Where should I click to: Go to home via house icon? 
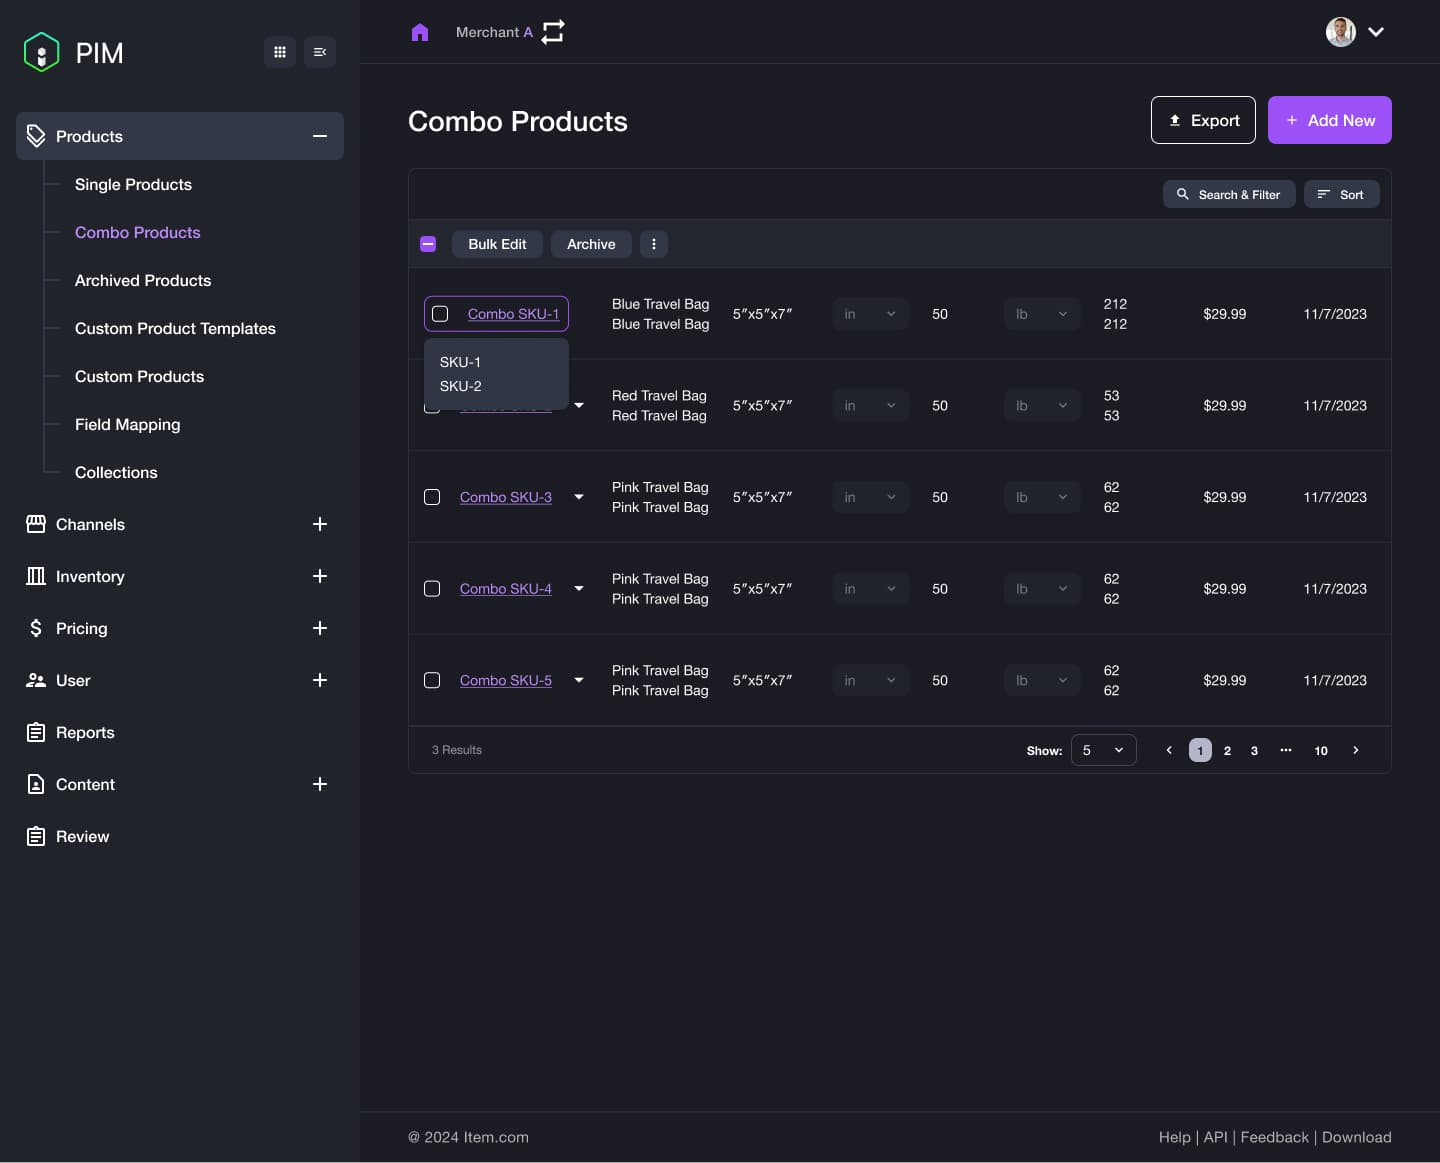point(420,32)
